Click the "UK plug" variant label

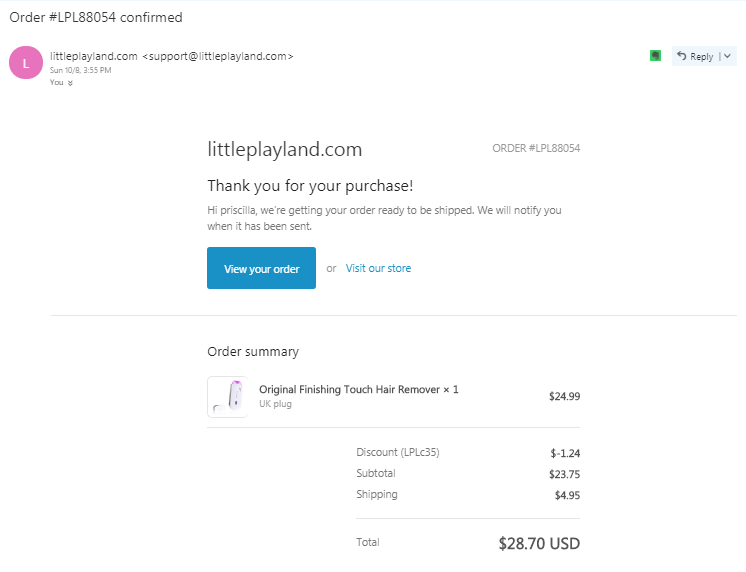(x=275, y=404)
